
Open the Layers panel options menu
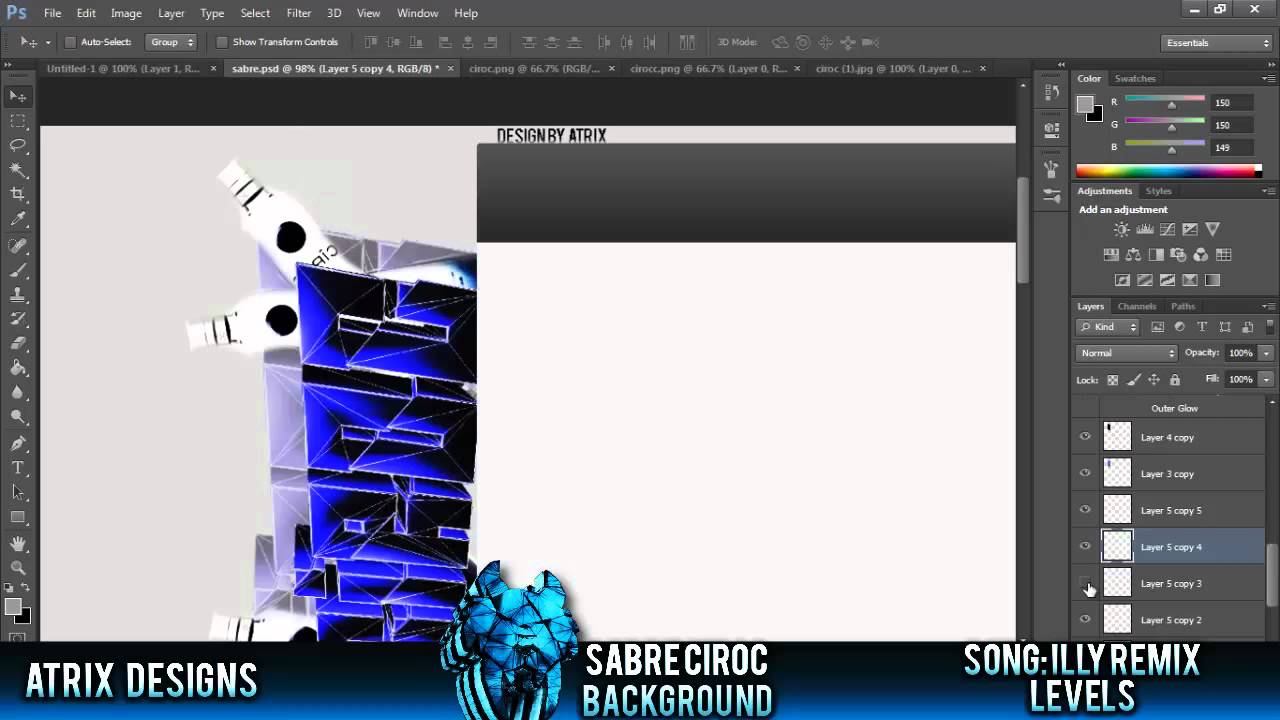click(1268, 306)
